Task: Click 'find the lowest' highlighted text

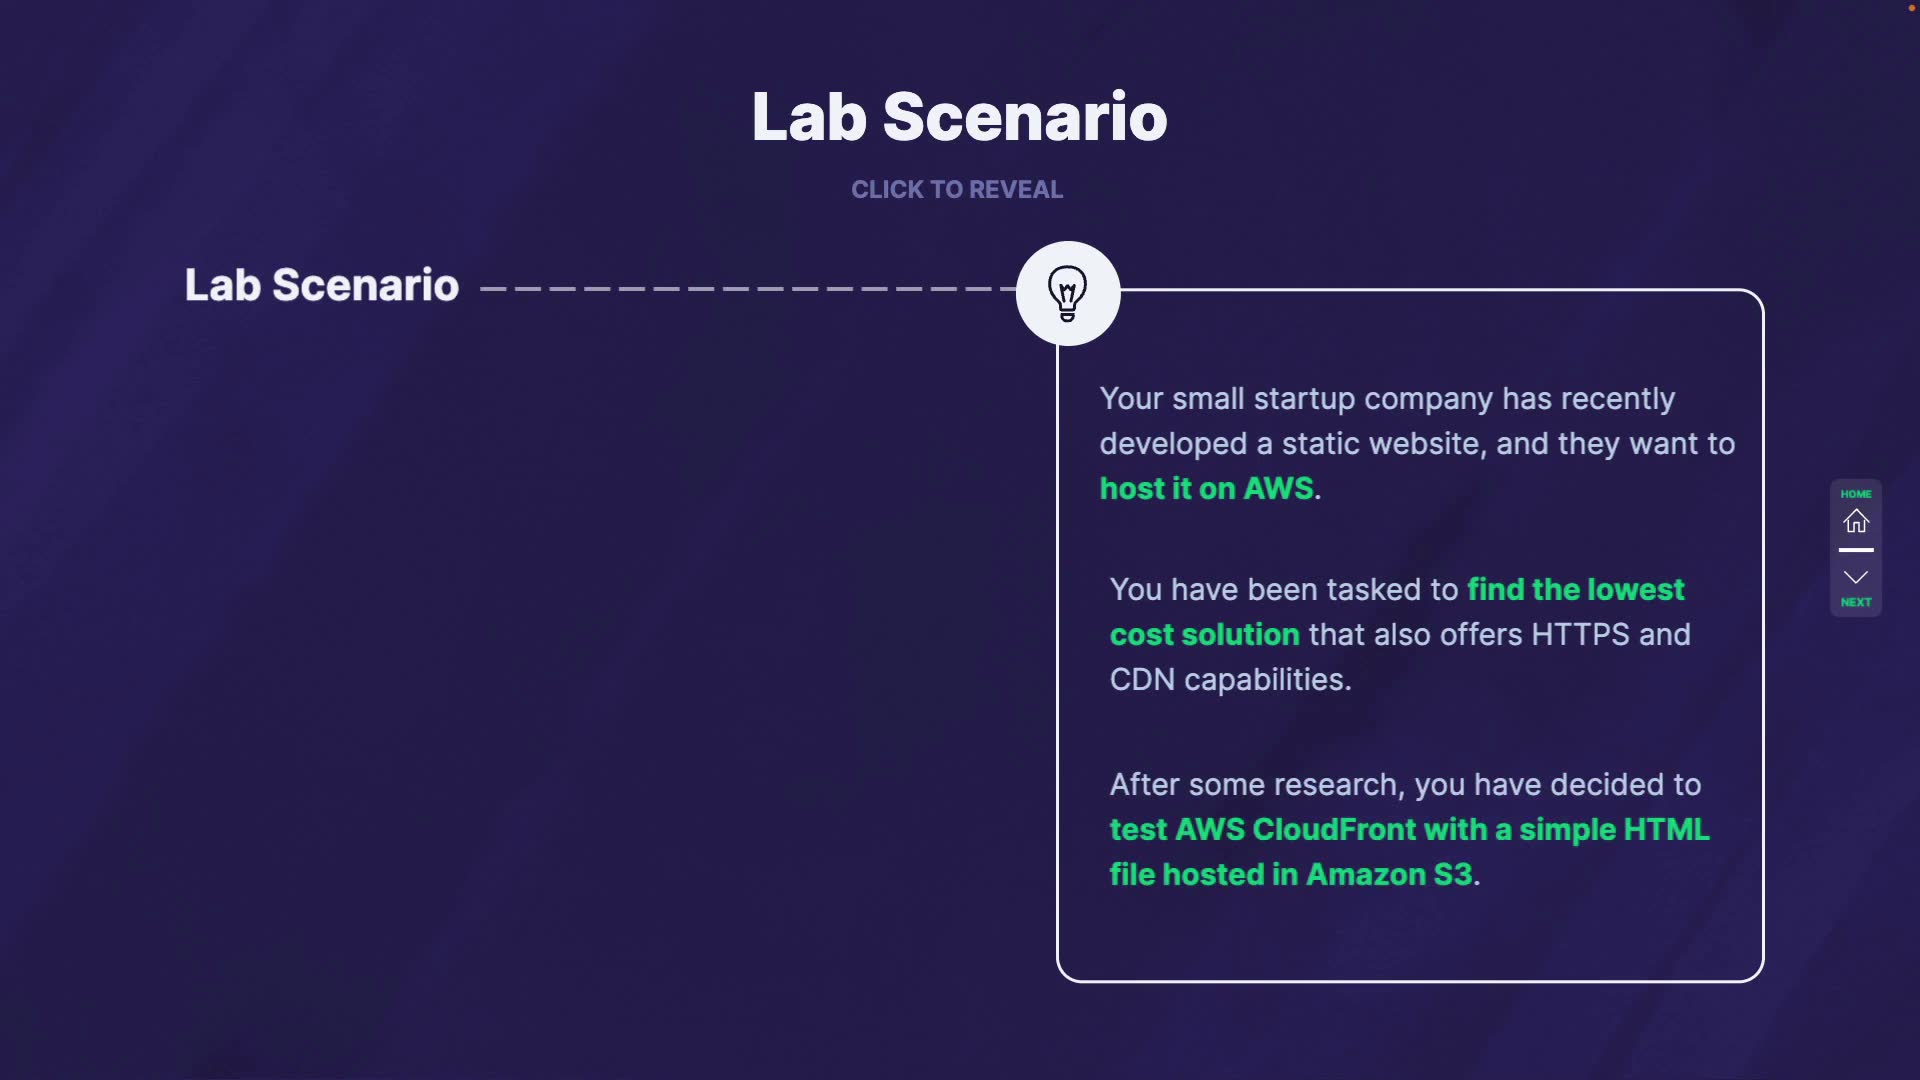Action: coord(1575,590)
